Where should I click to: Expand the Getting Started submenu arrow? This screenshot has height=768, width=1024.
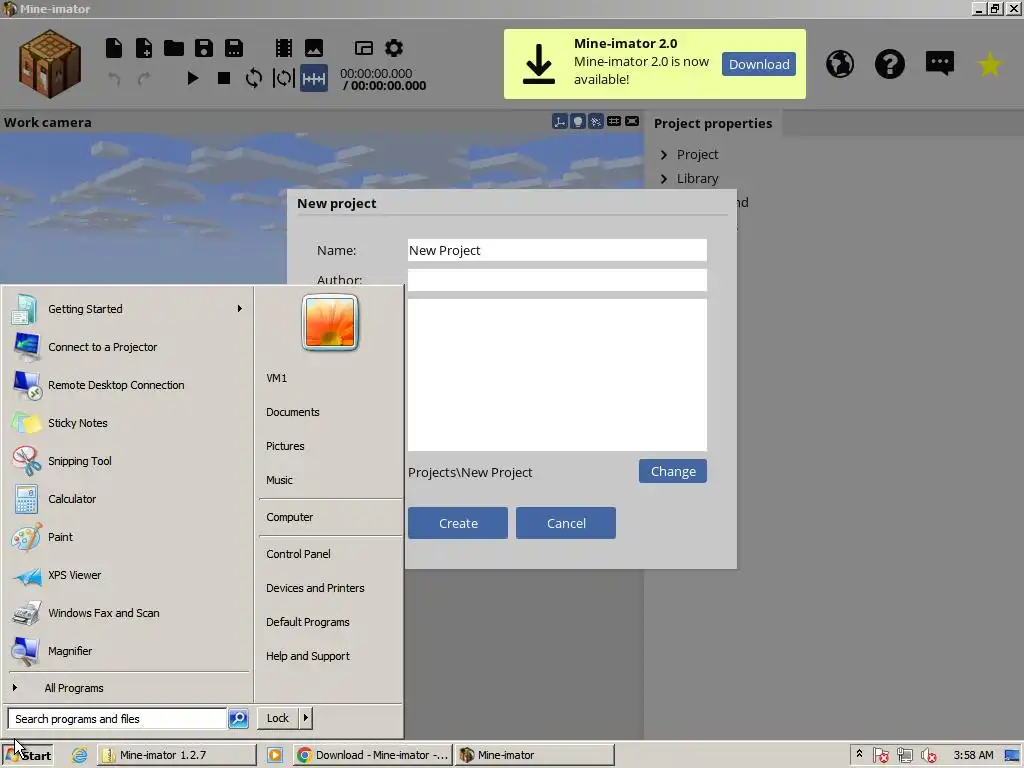click(x=240, y=308)
